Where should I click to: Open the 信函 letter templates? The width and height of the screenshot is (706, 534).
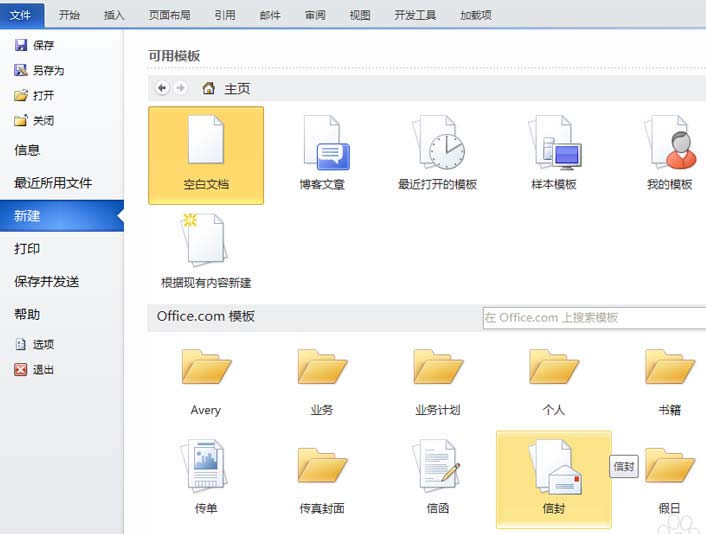(x=437, y=478)
